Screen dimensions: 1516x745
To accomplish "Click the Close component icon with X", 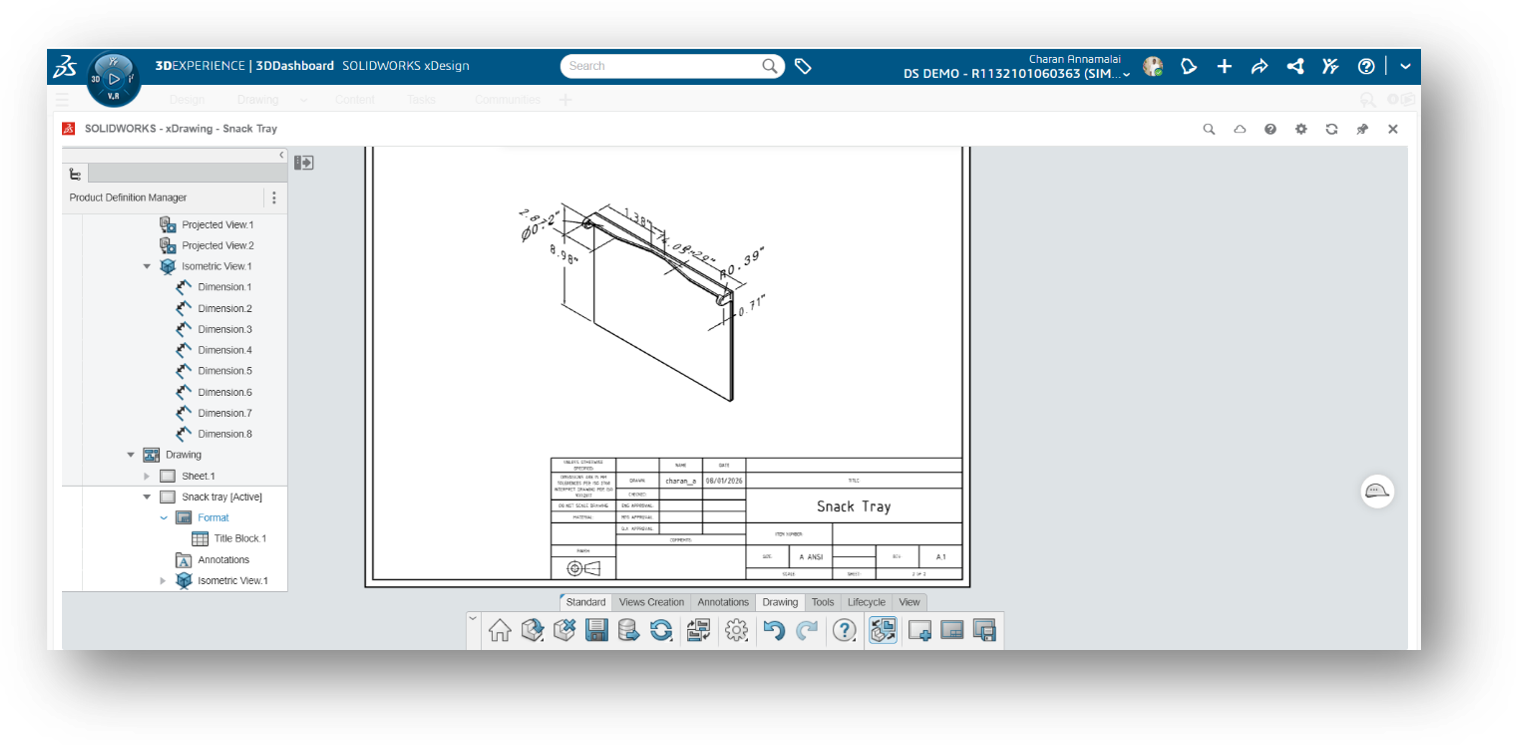I will [x=565, y=630].
